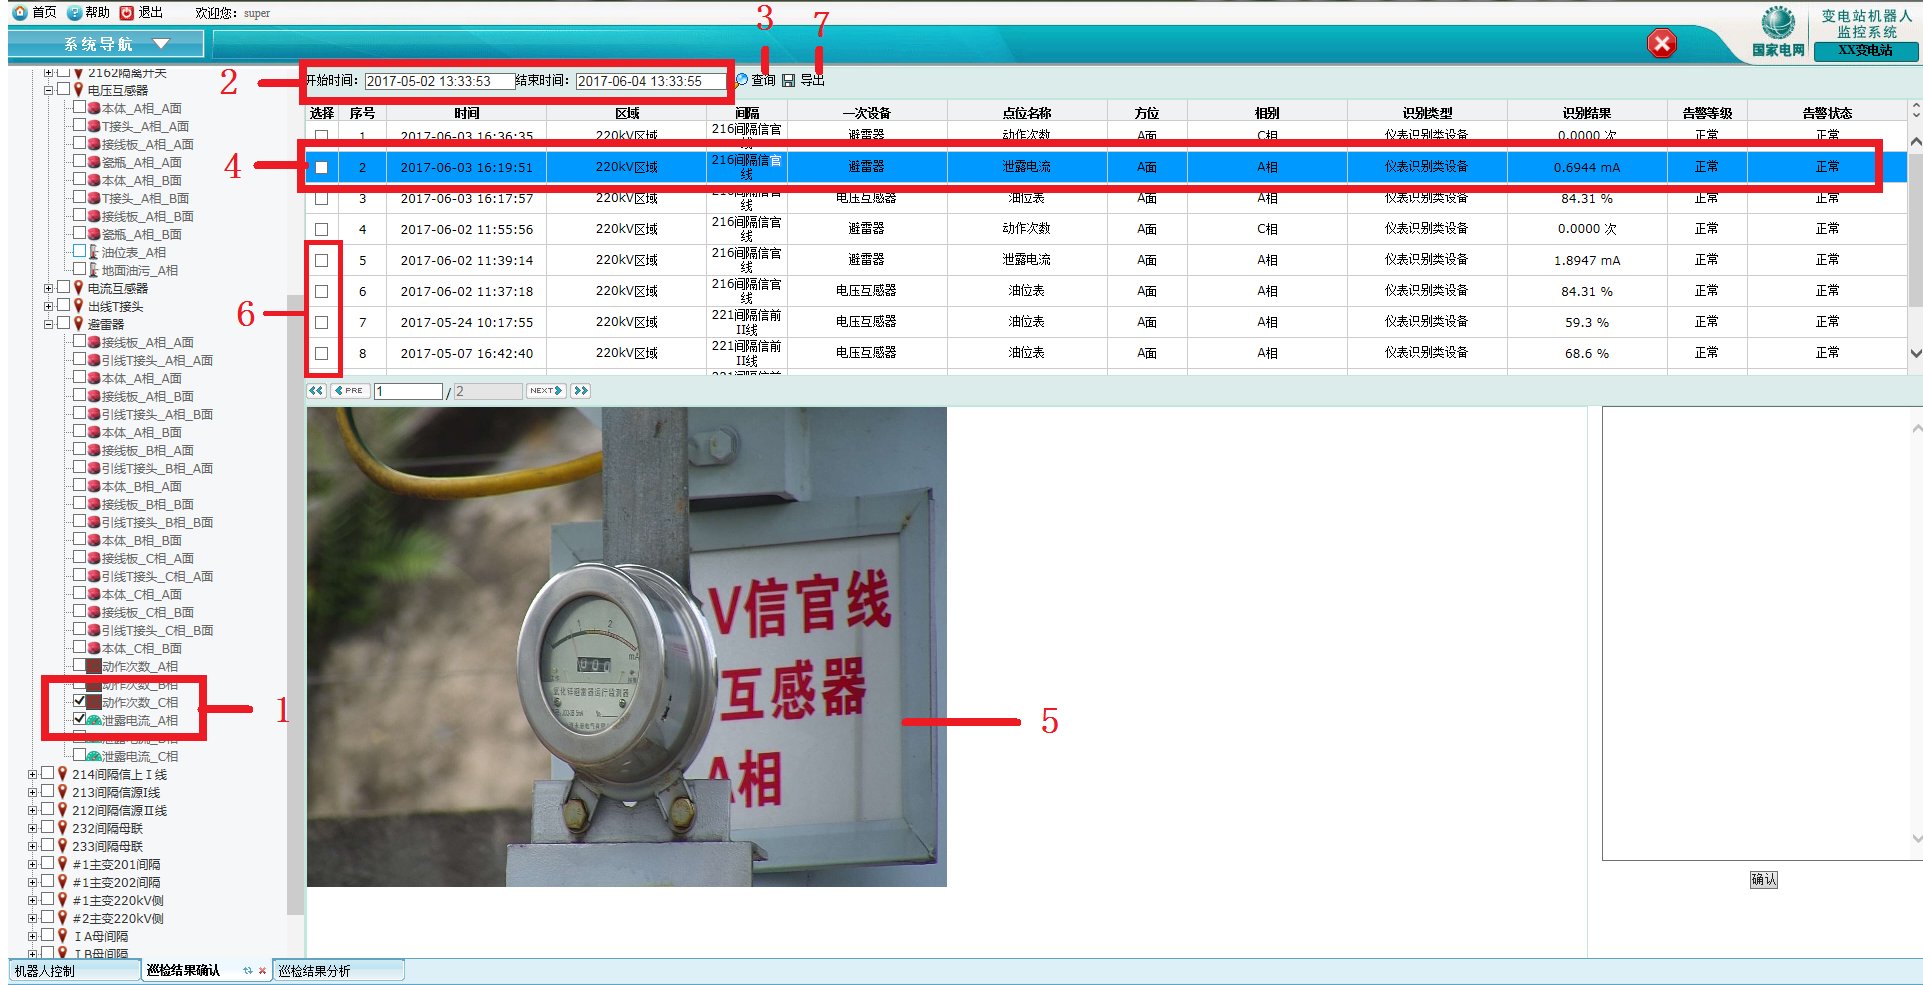The width and height of the screenshot is (1923, 985).
Task: Click the 查询 search icon
Action: point(742,80)
